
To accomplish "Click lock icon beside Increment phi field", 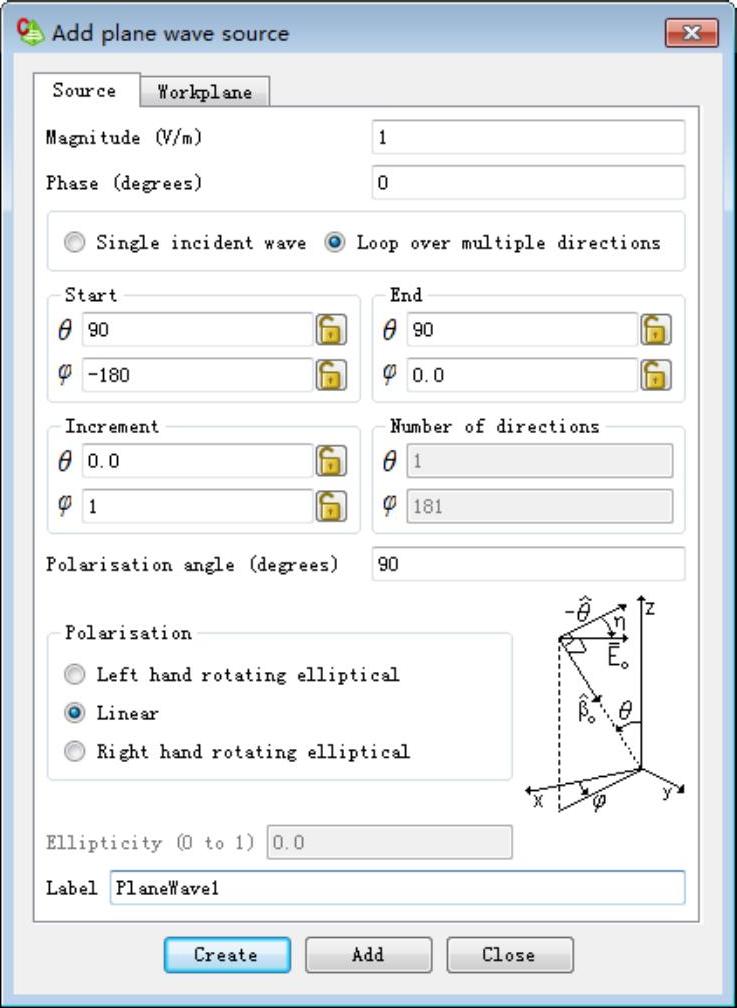I will point(331,506).
